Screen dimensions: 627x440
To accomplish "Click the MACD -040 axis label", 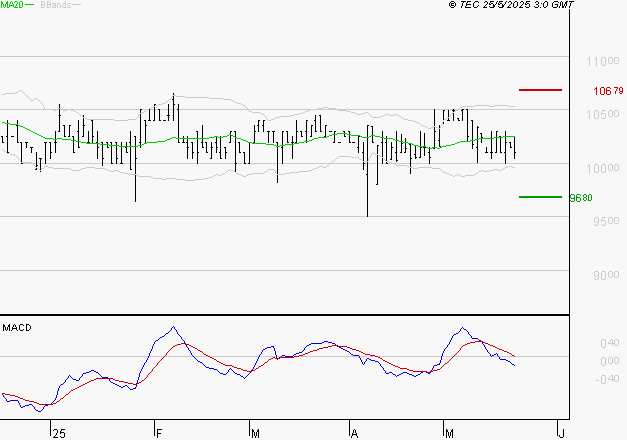I will (x=582, y=379).
